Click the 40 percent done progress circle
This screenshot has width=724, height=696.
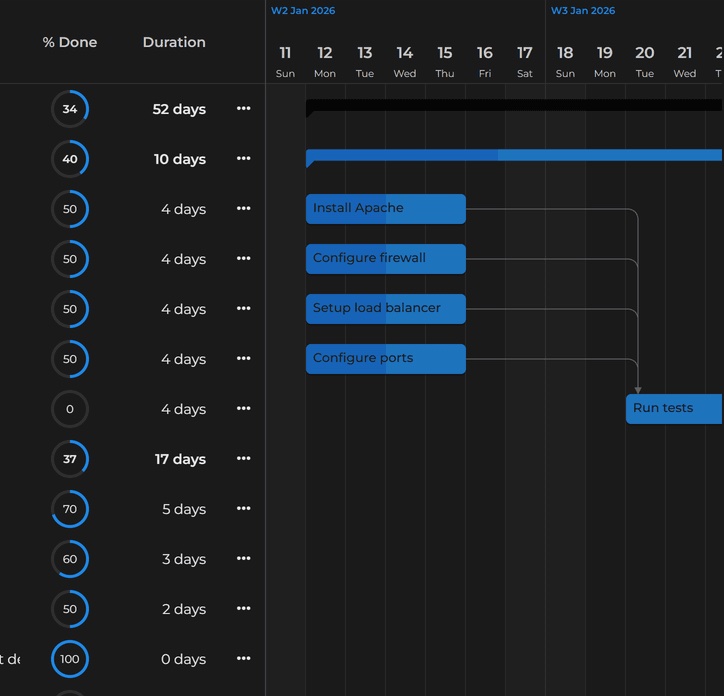70,159
